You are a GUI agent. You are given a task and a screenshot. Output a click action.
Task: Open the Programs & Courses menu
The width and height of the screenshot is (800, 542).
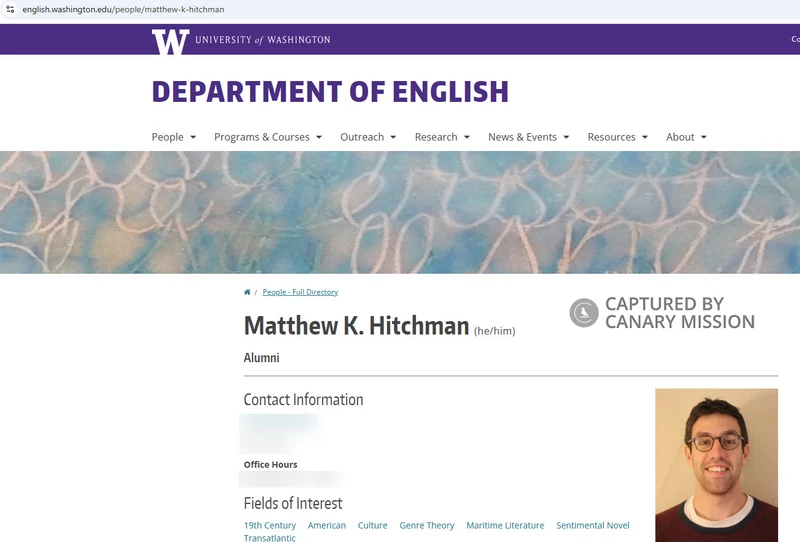262,137
